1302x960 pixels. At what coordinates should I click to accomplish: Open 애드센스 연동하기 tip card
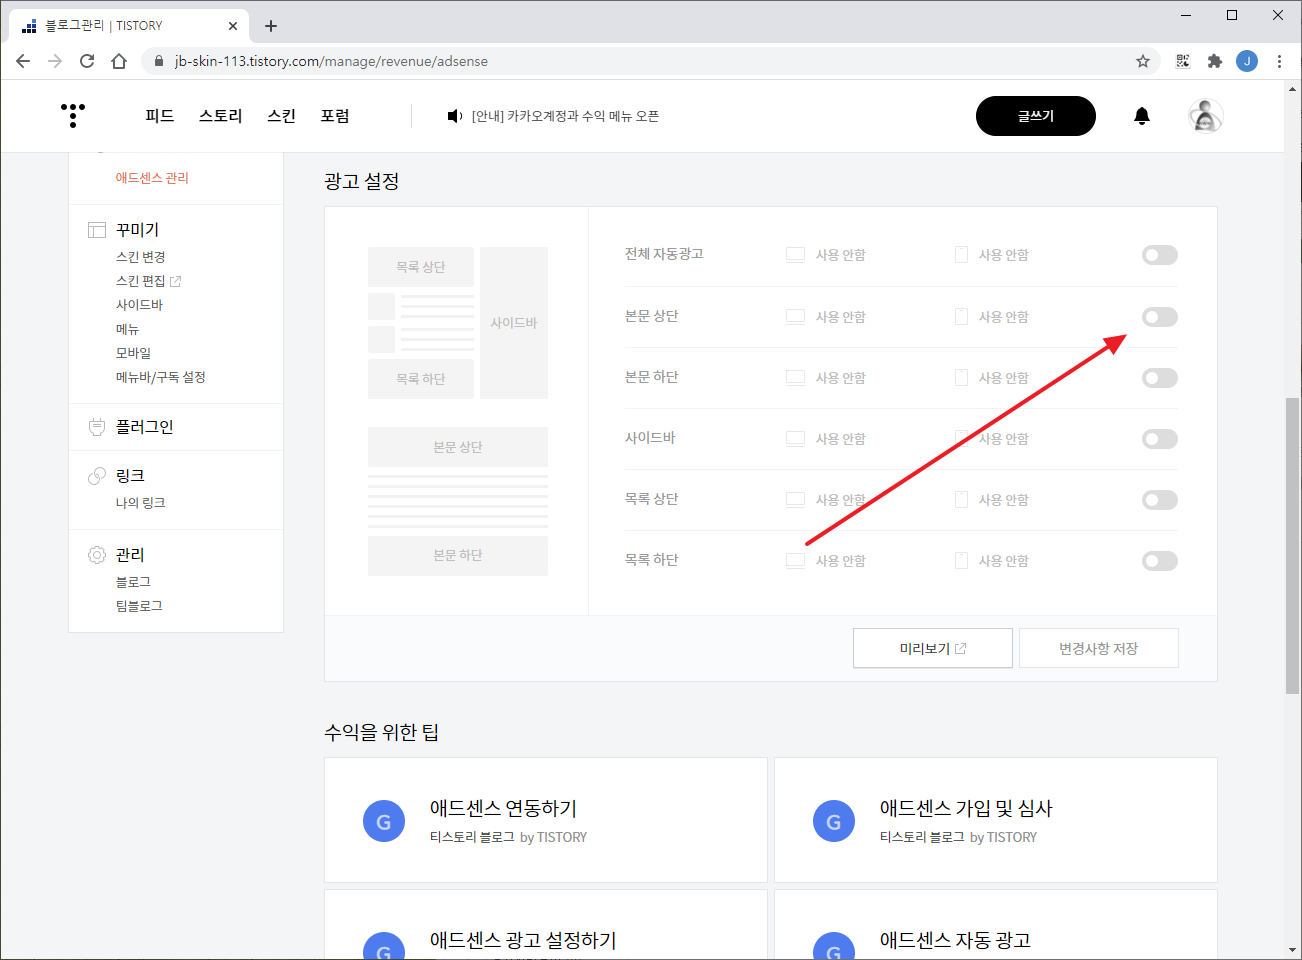pyautogui.click(x=546, y=820)
